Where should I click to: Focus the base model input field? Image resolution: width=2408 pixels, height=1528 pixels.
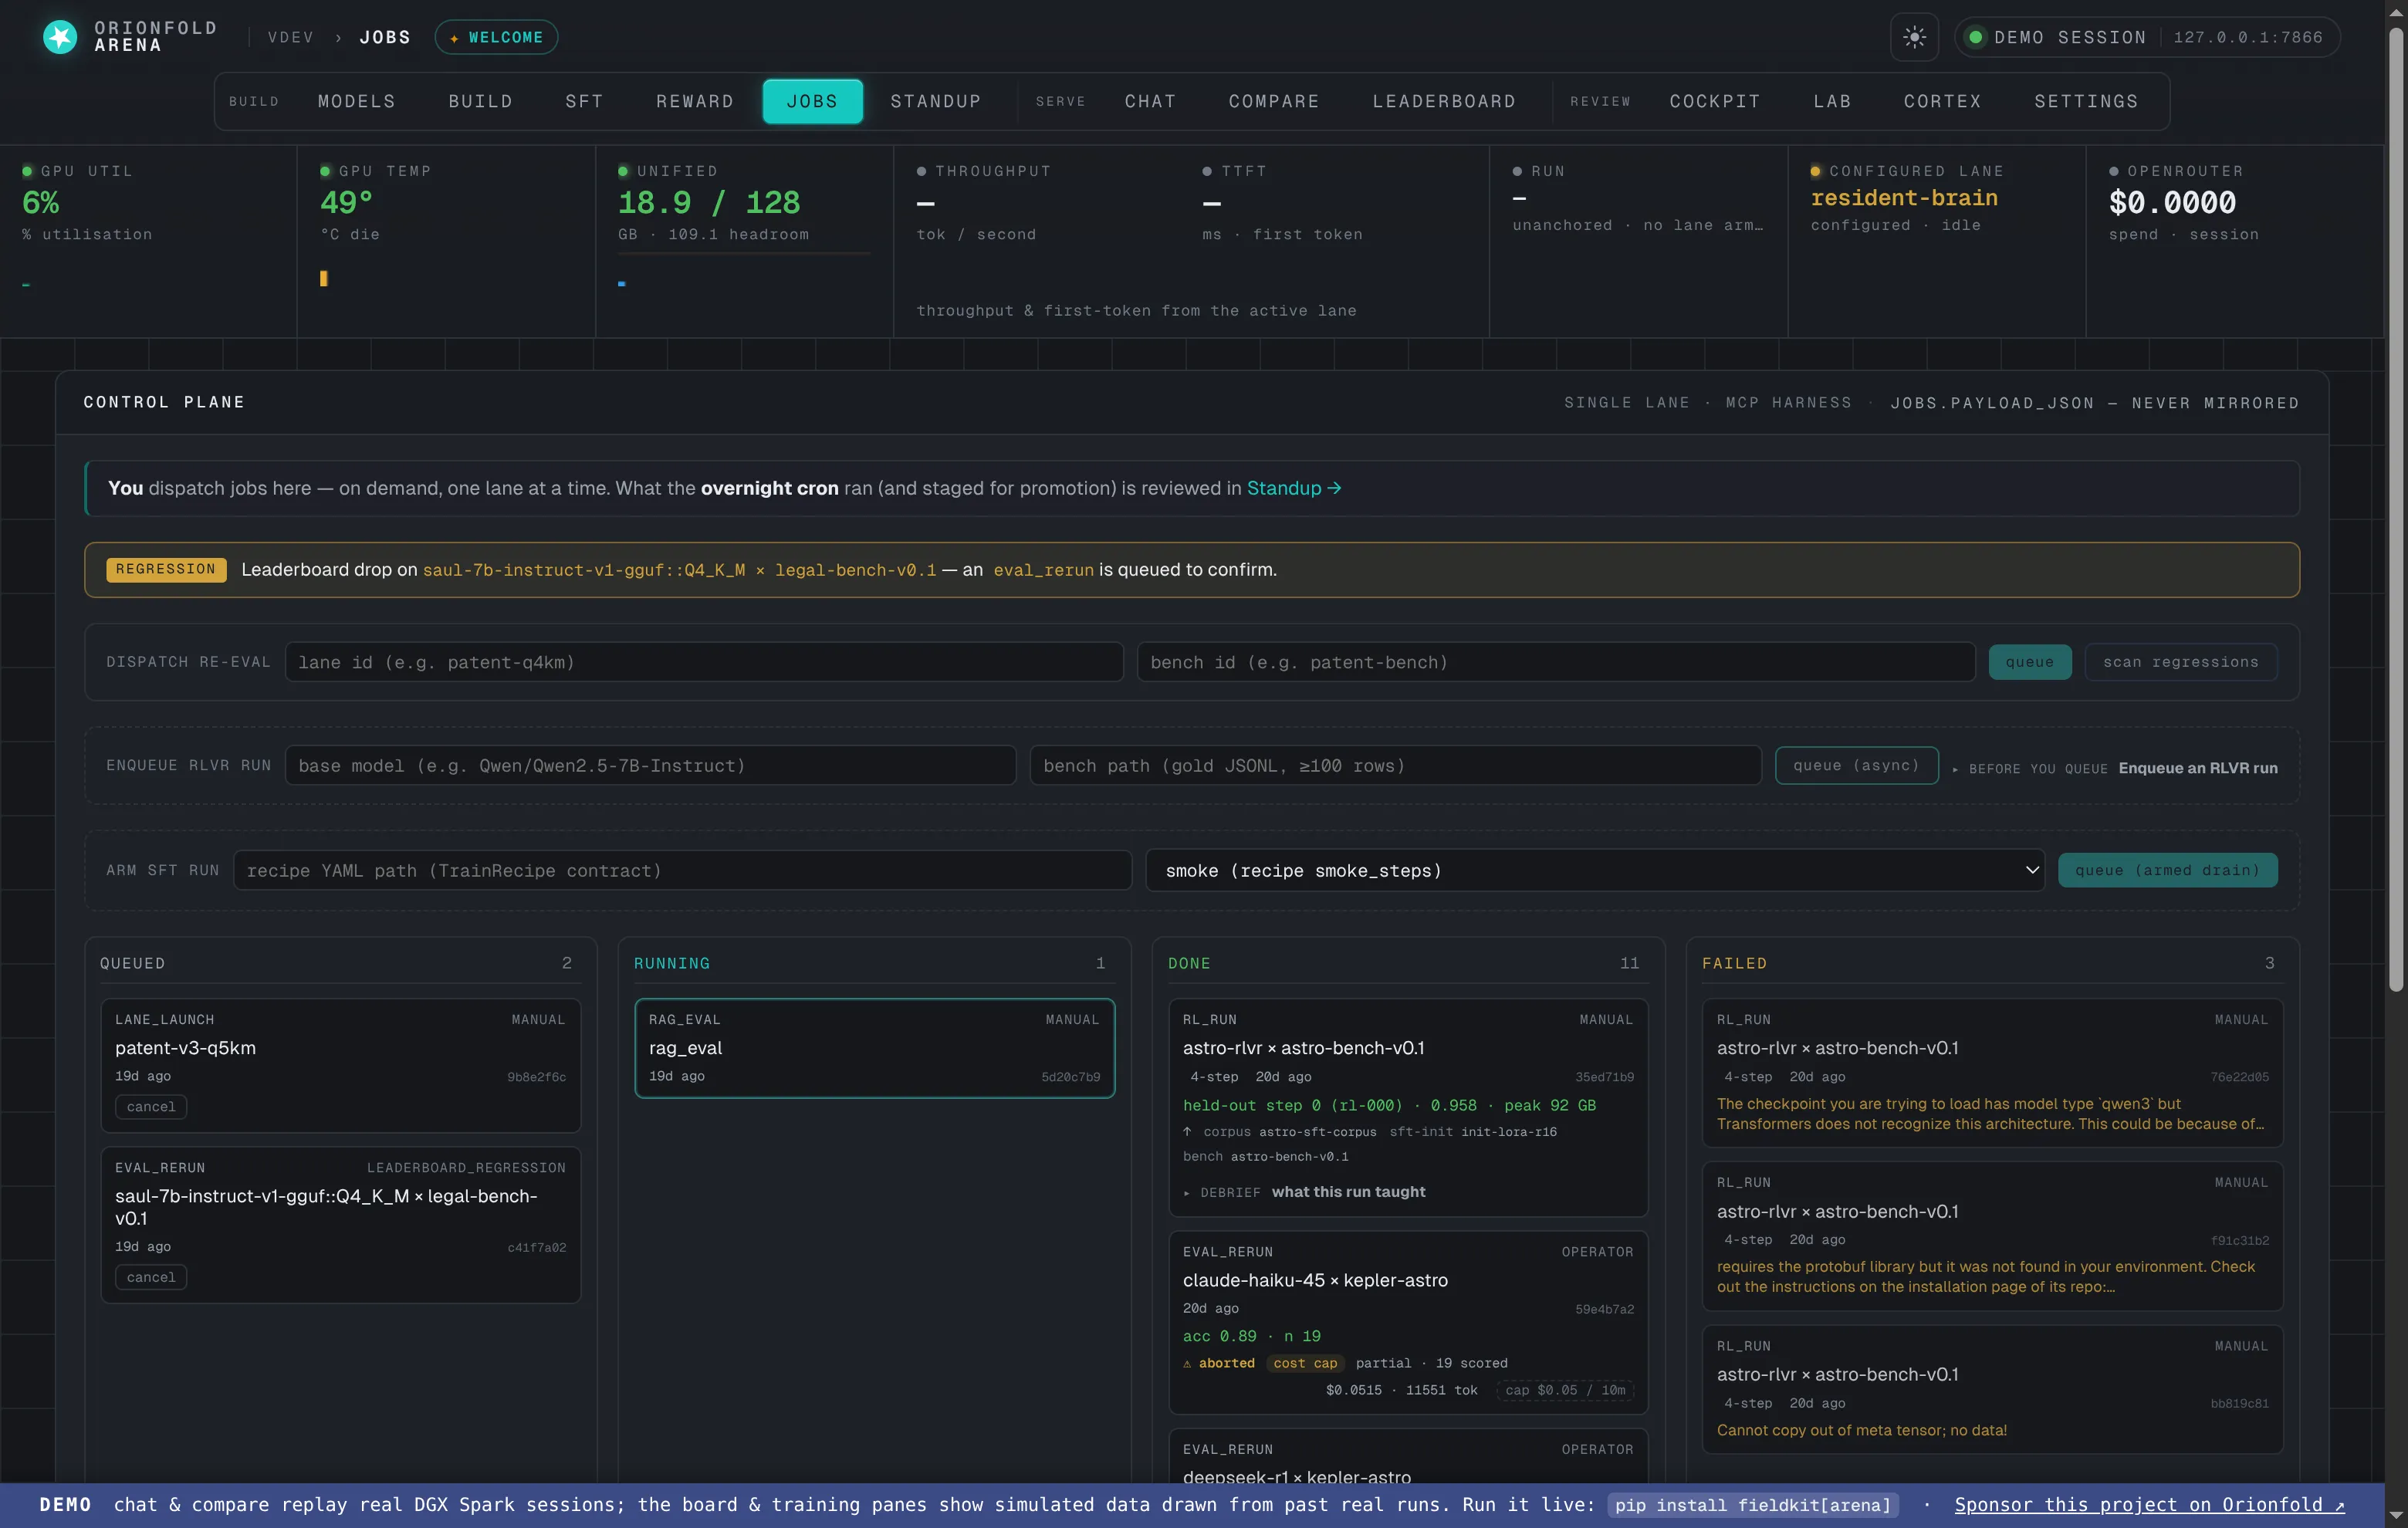coord(650,766)
